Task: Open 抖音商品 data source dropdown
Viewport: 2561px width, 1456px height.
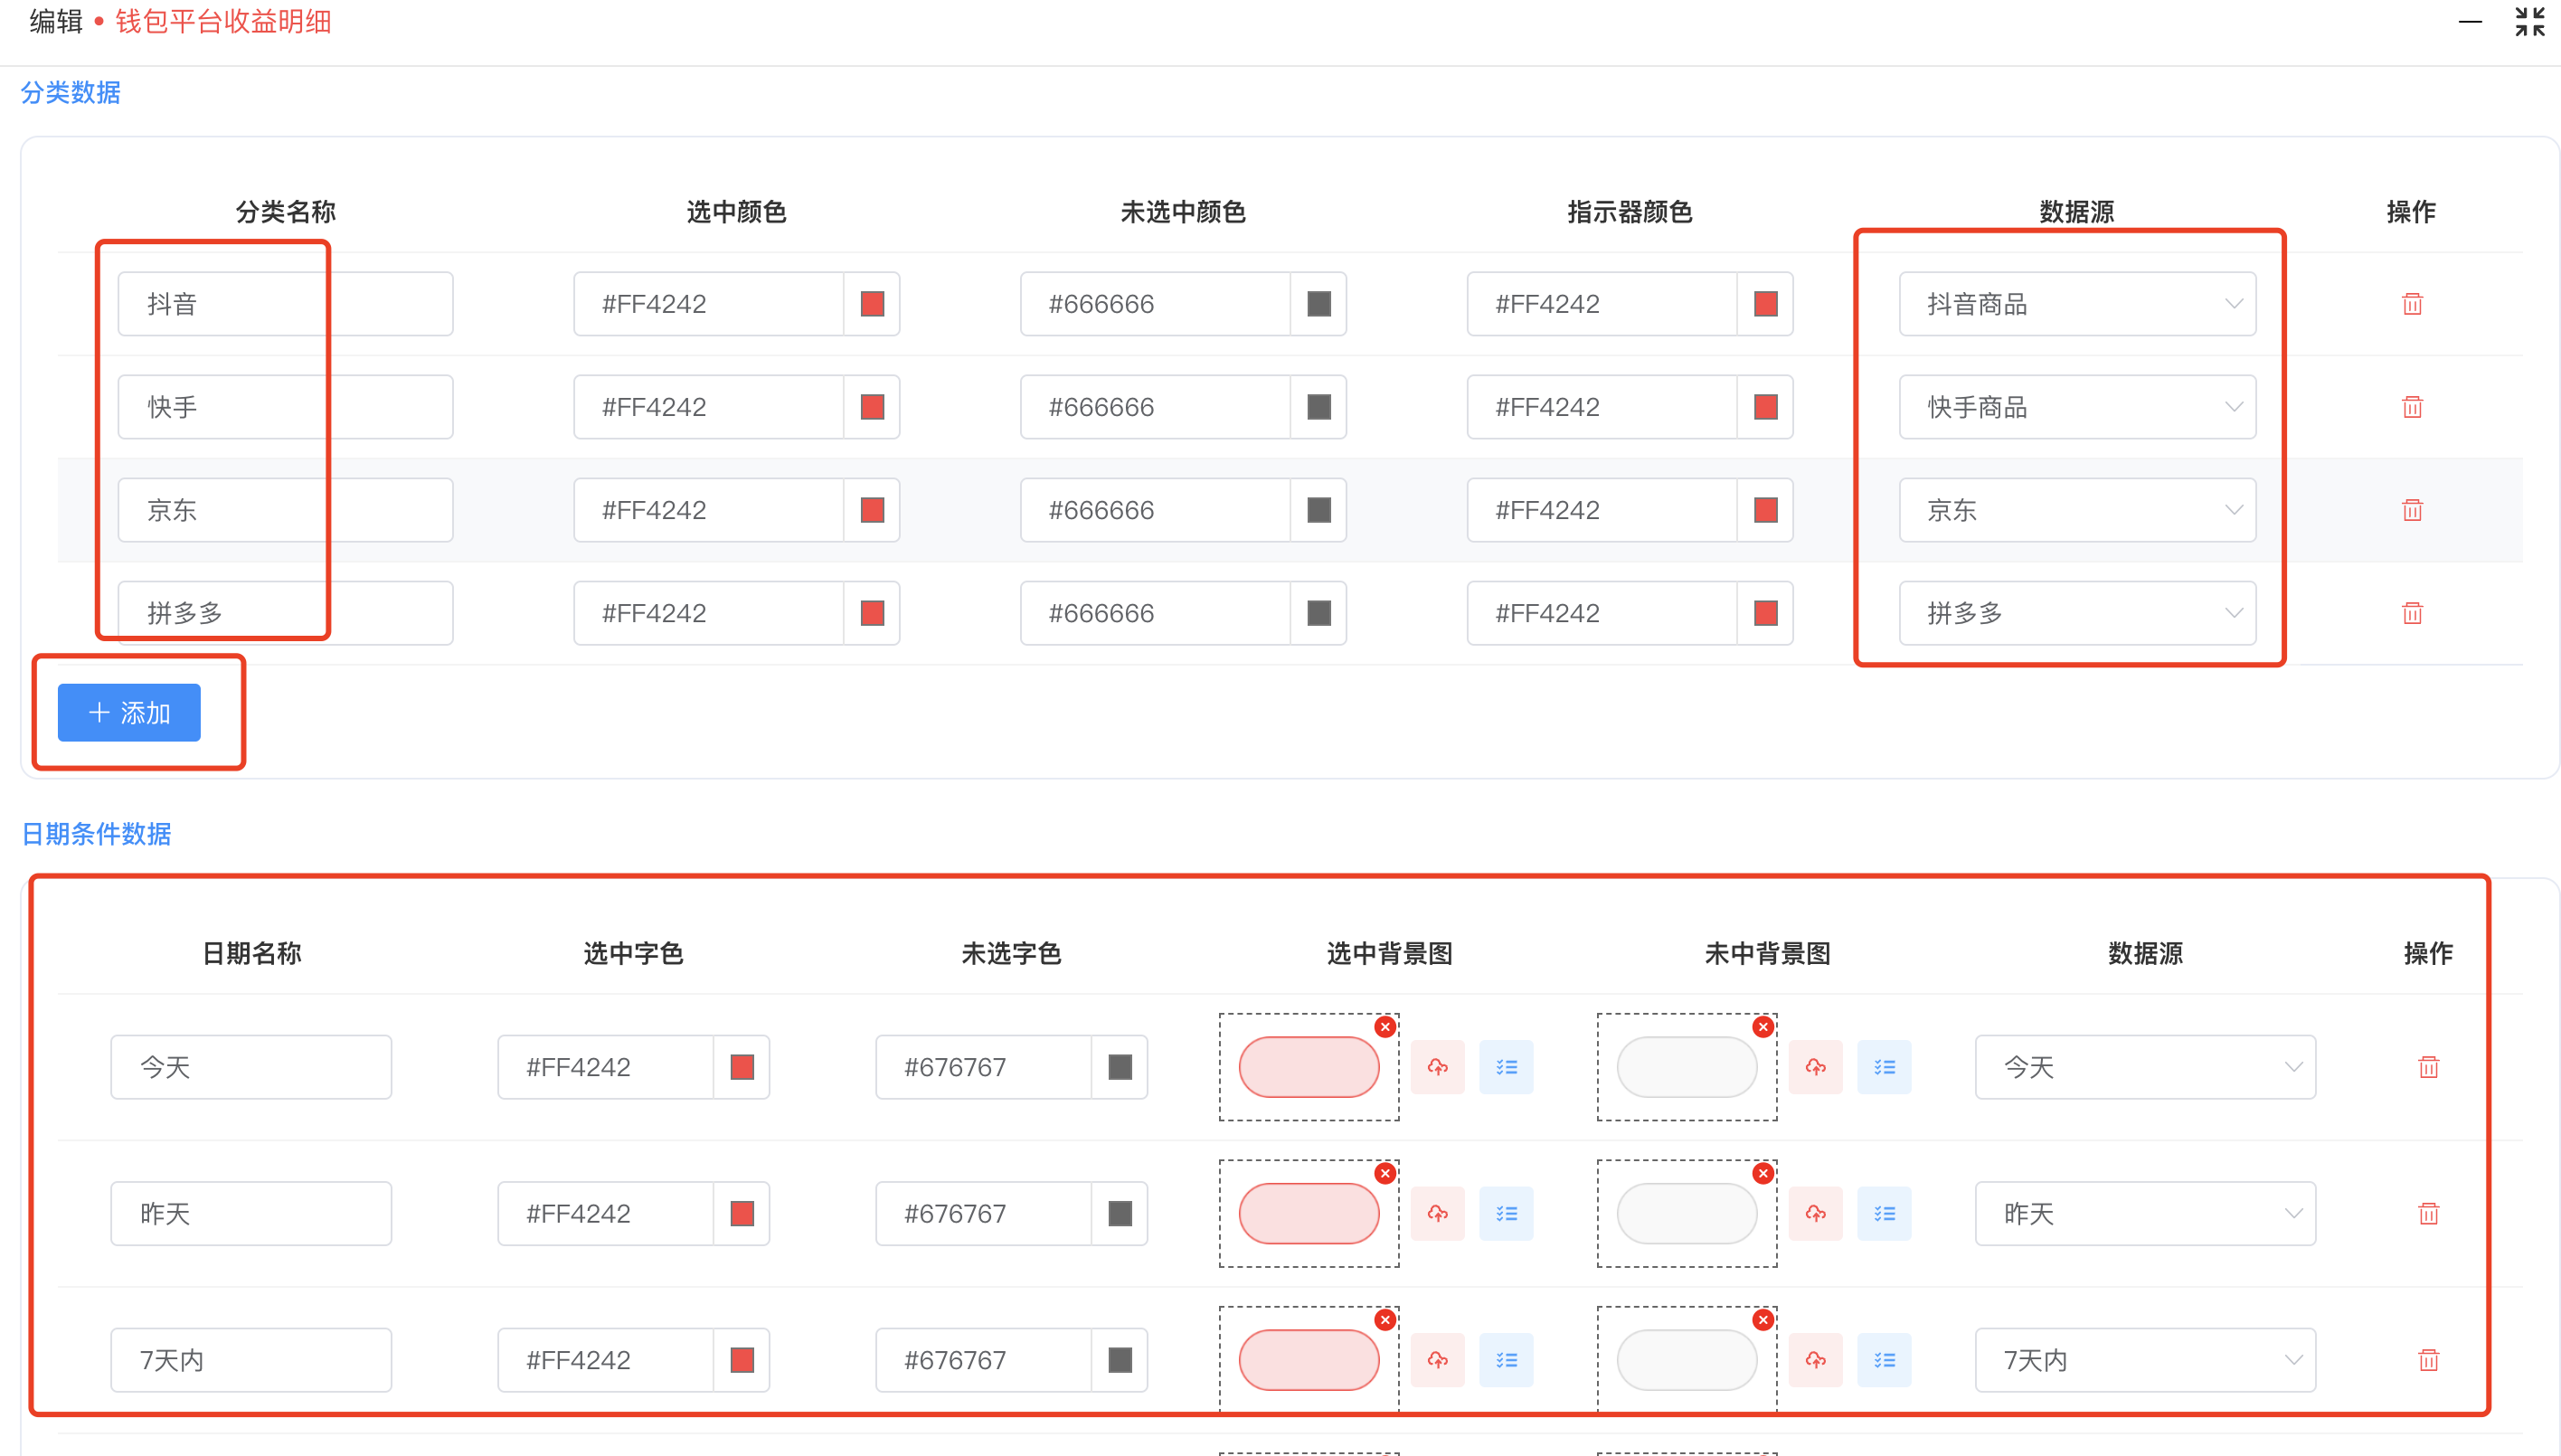Action: click(x=2077, y=304)
